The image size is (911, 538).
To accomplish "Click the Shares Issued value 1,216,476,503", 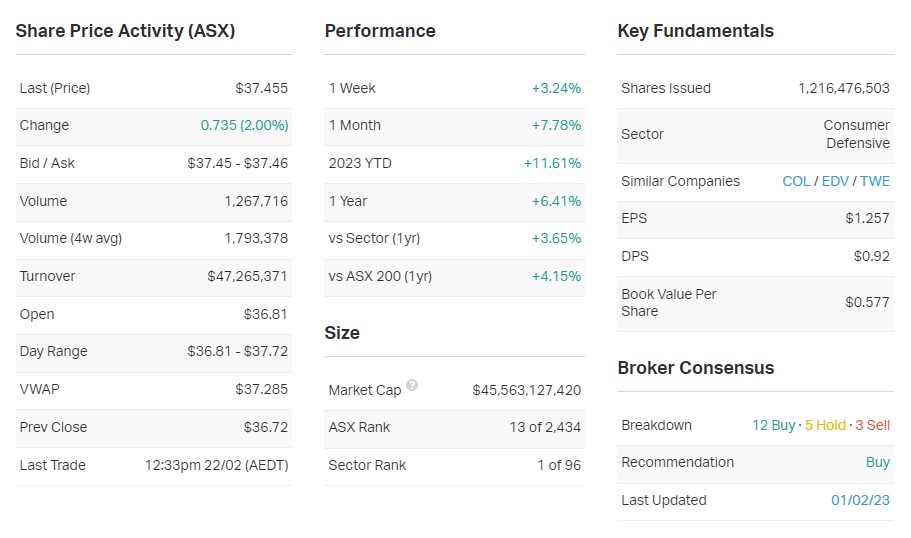I will pyautogui.click(x=843, y=88).
